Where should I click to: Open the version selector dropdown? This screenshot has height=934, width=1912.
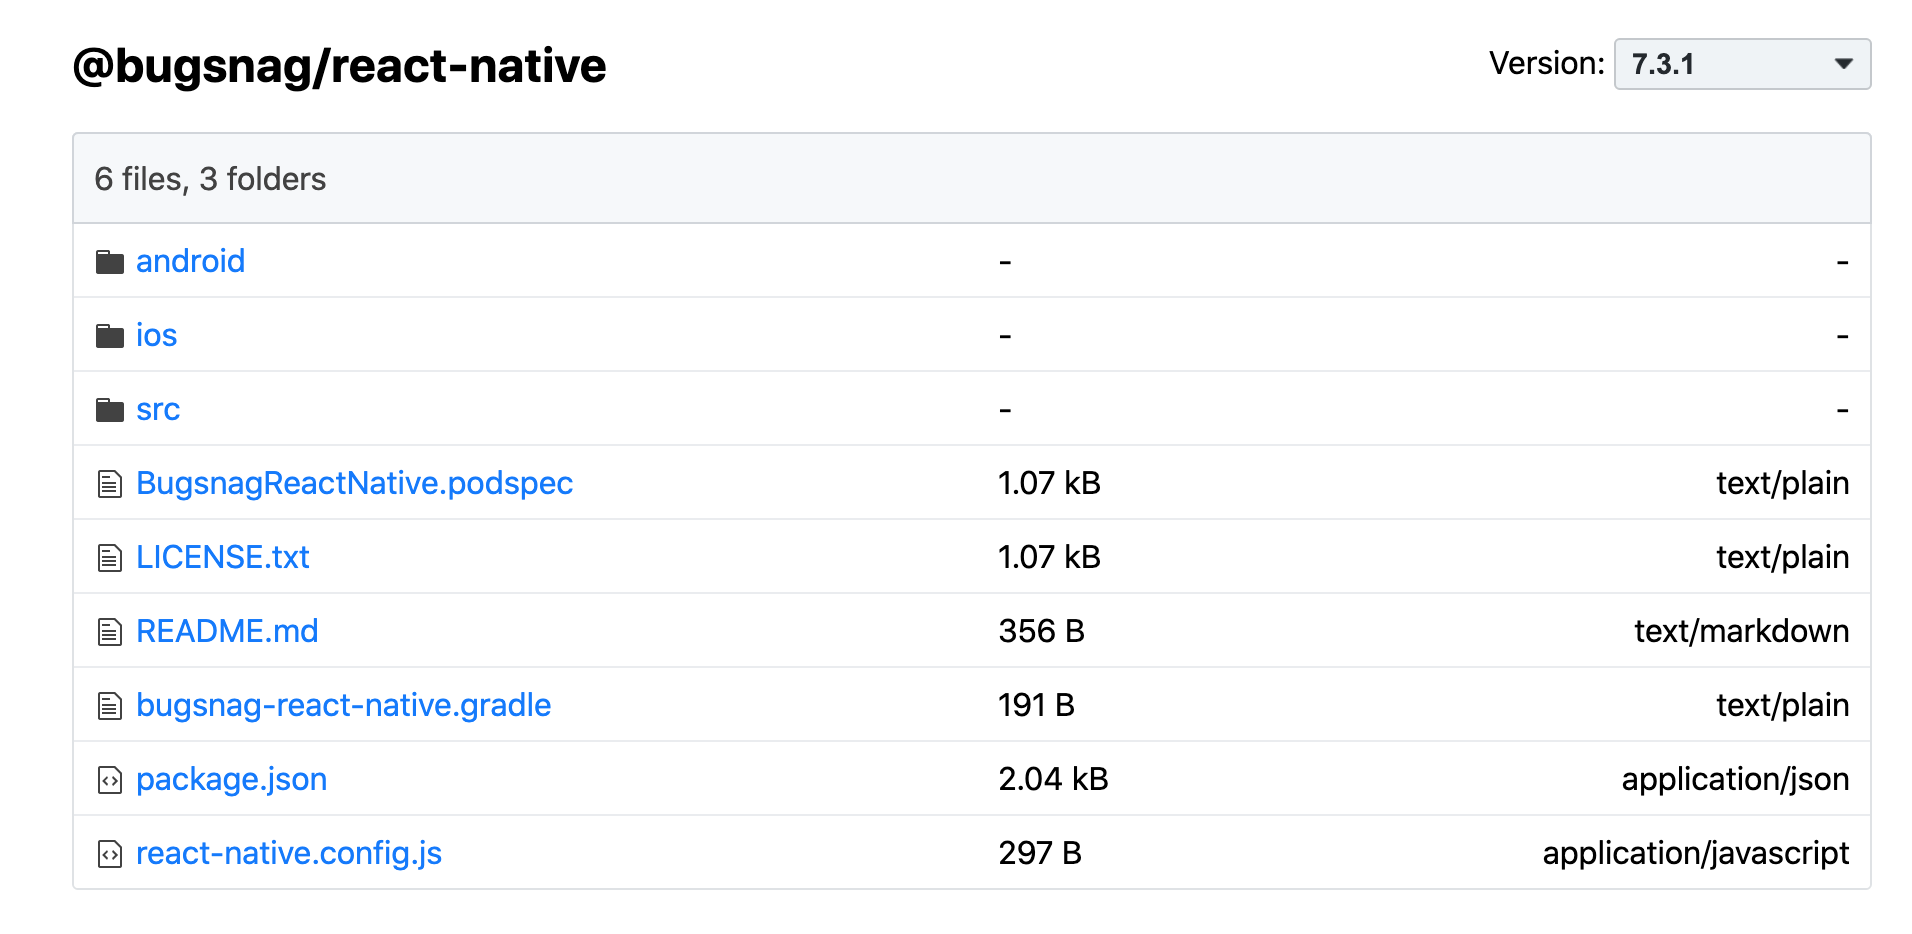pyautogui.click(x=1741, y=64)
